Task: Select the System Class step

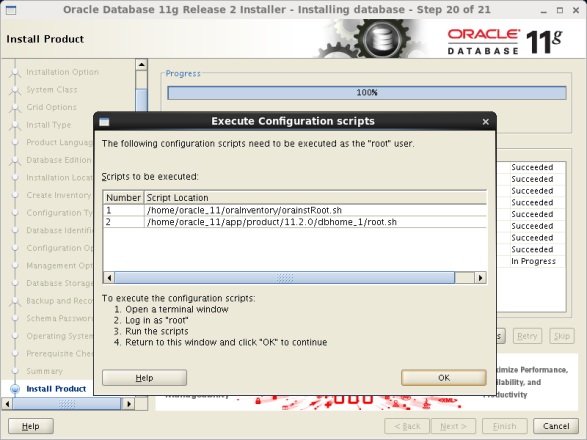Action: [52, 89]
